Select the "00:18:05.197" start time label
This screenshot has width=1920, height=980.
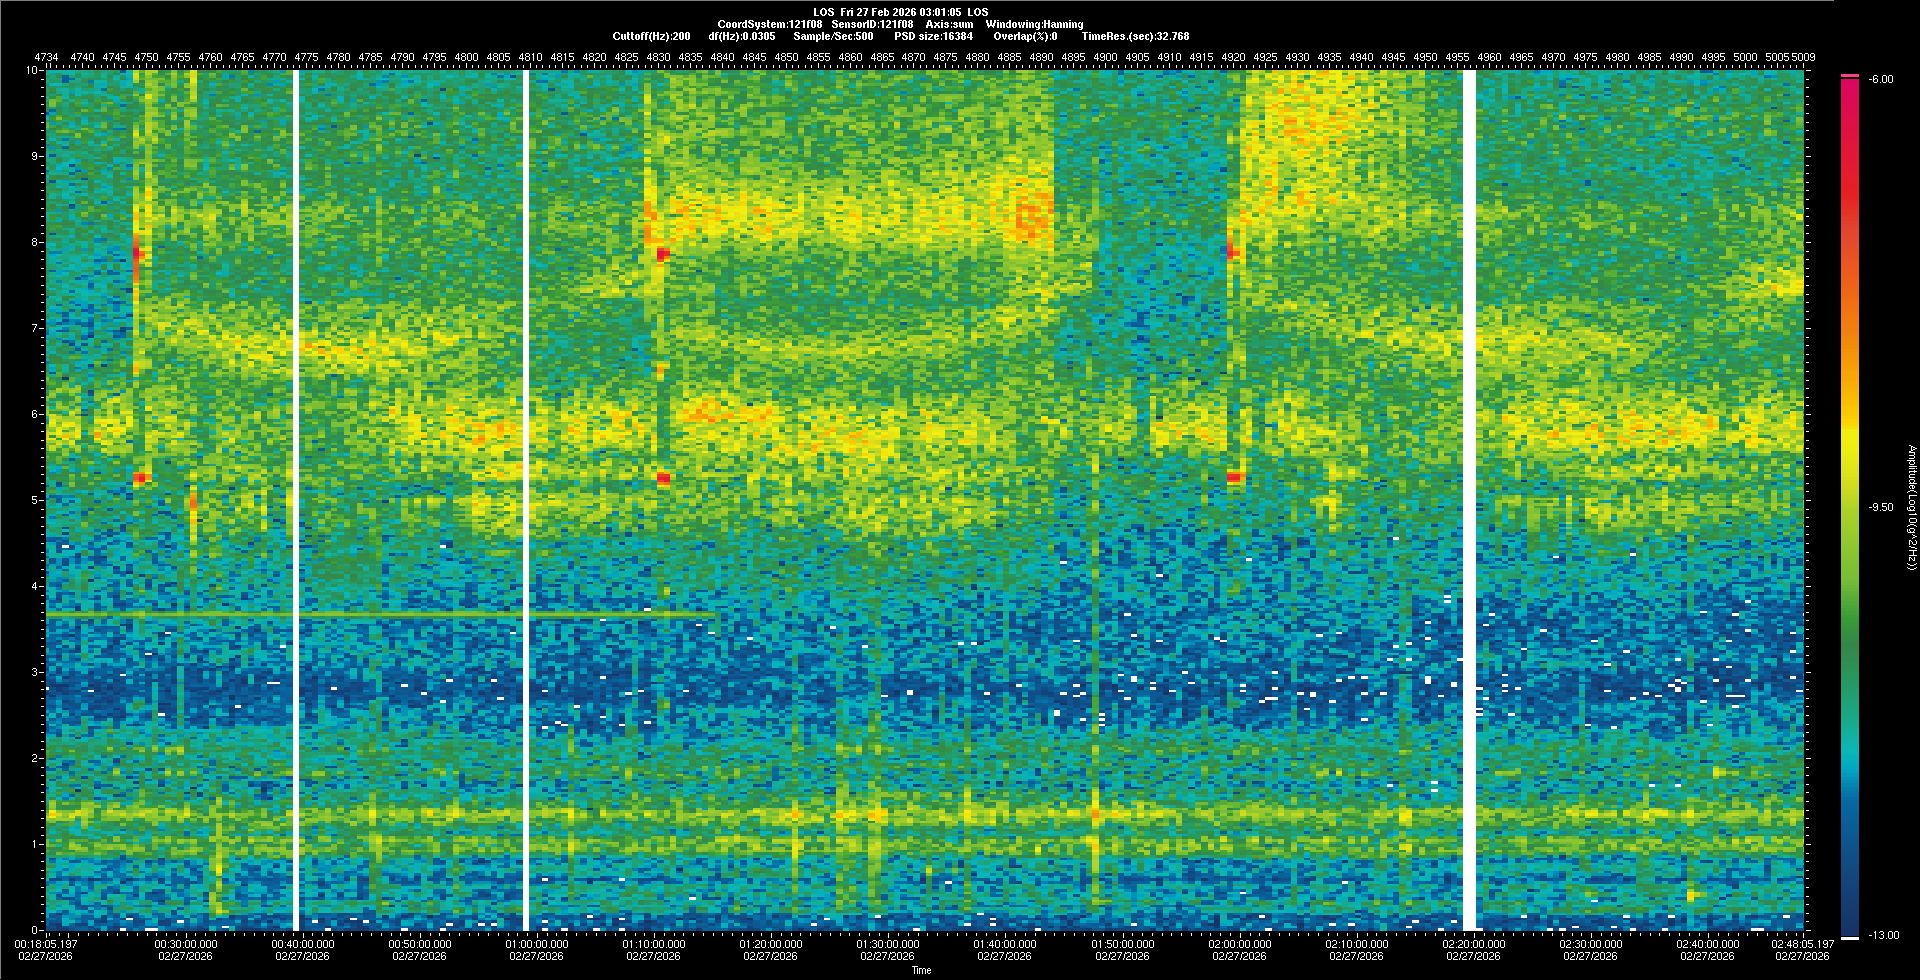point(46,943)
